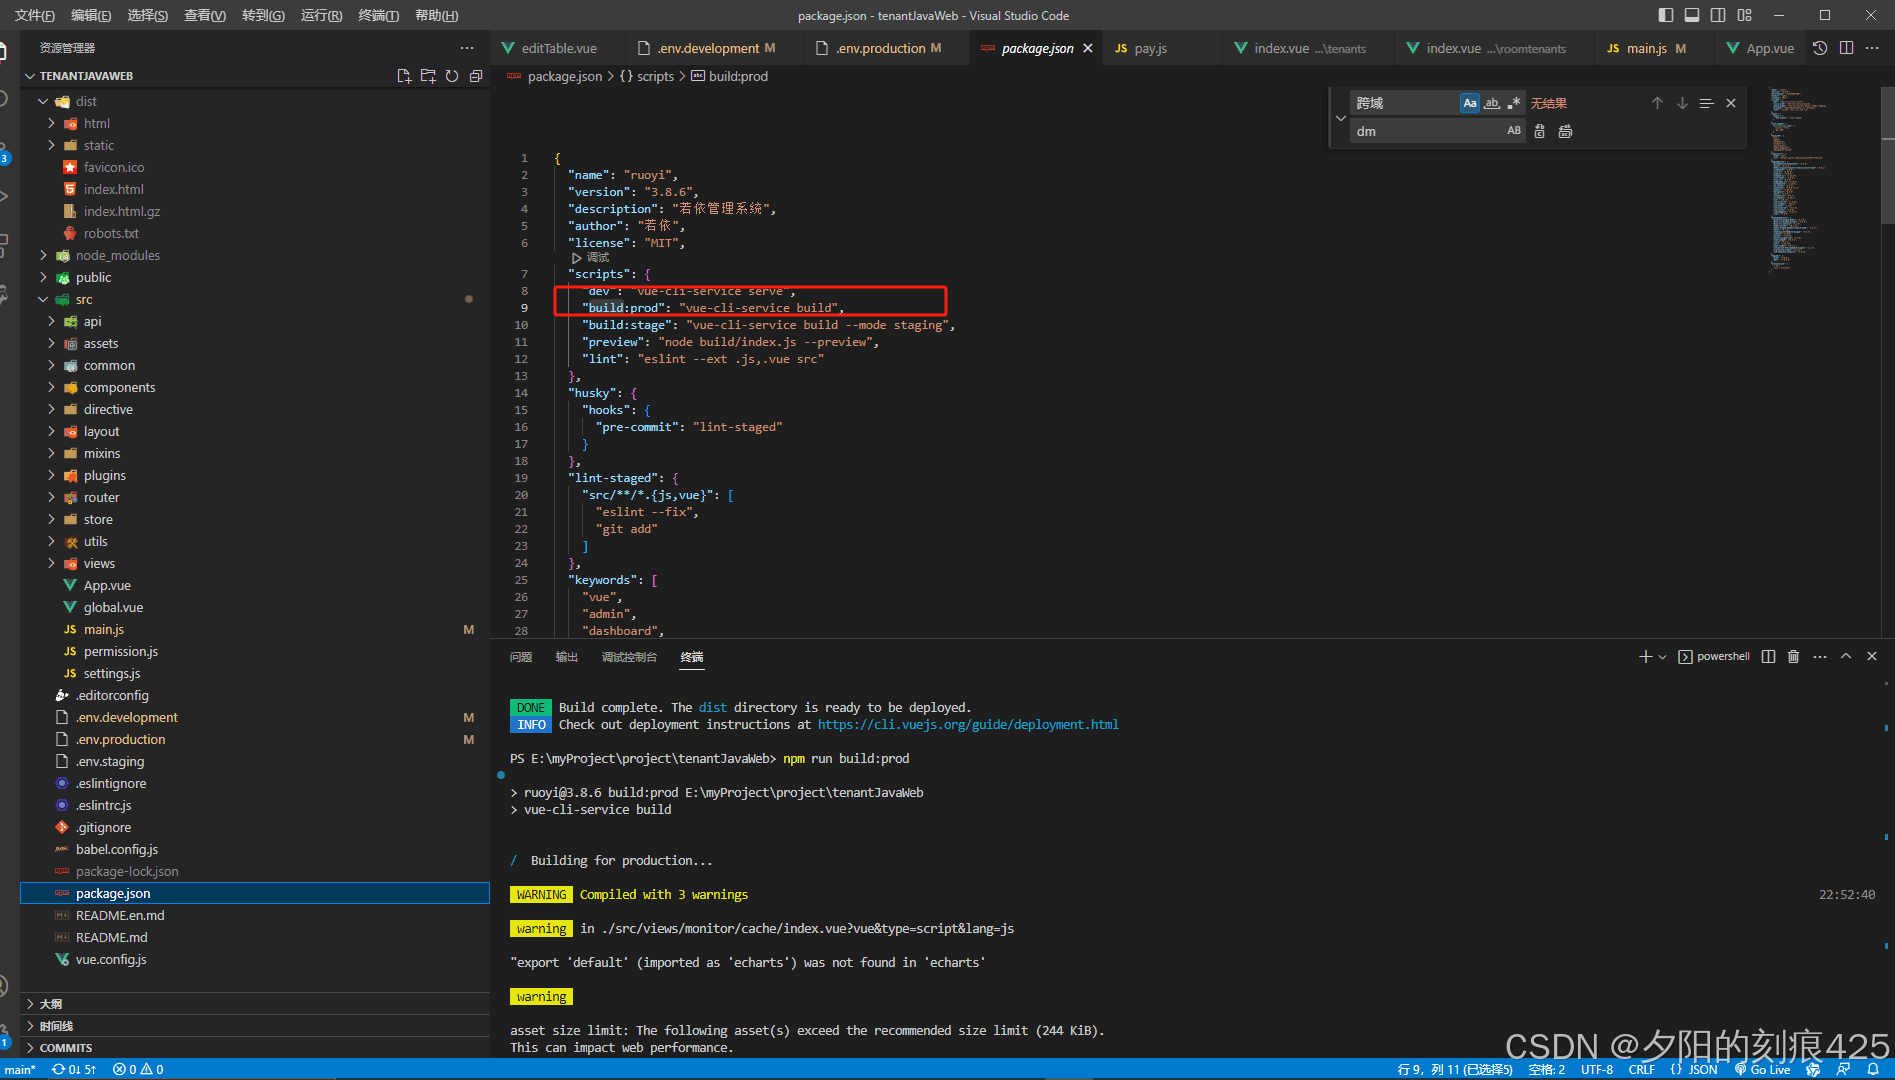Open vue.config.js in file explorer
1895x1080 pixels.
[x=111, y=959]
